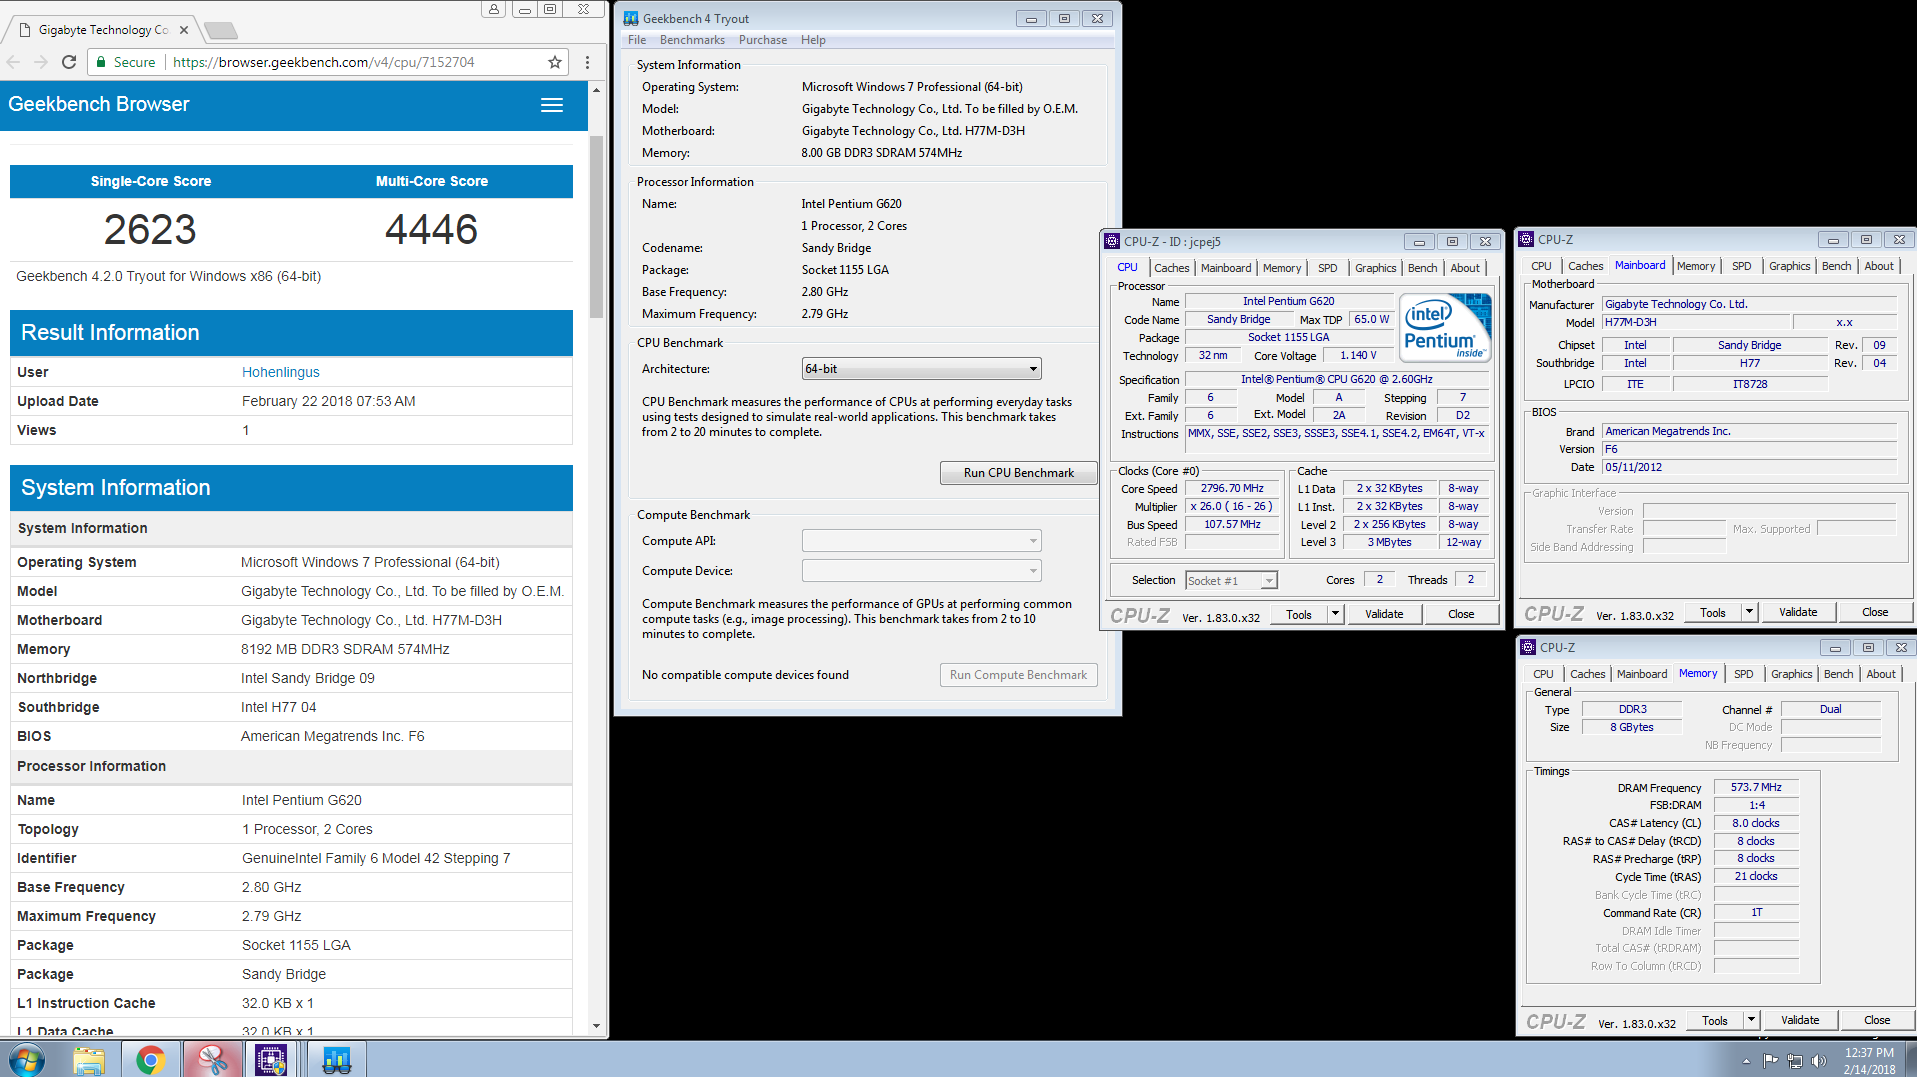The height and width of the screenshot is (1077, 1917).
Task: Open the Geekbench Purchase menu
Action: click(763, 40)
